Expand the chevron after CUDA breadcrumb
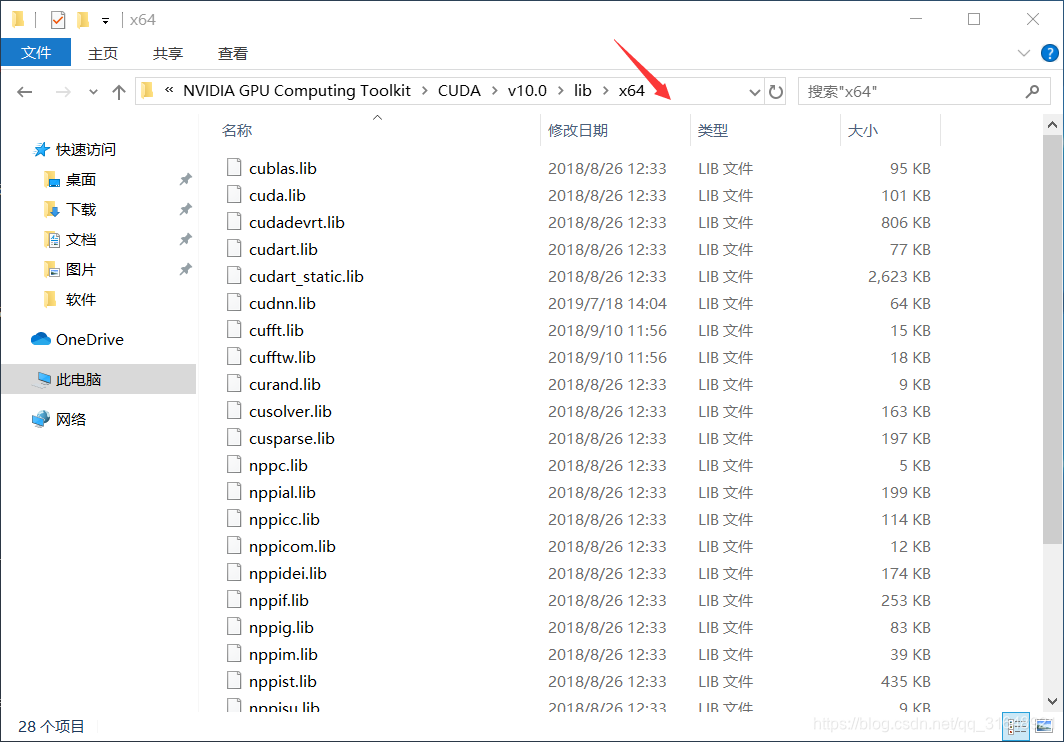 (x=494, y=91)
